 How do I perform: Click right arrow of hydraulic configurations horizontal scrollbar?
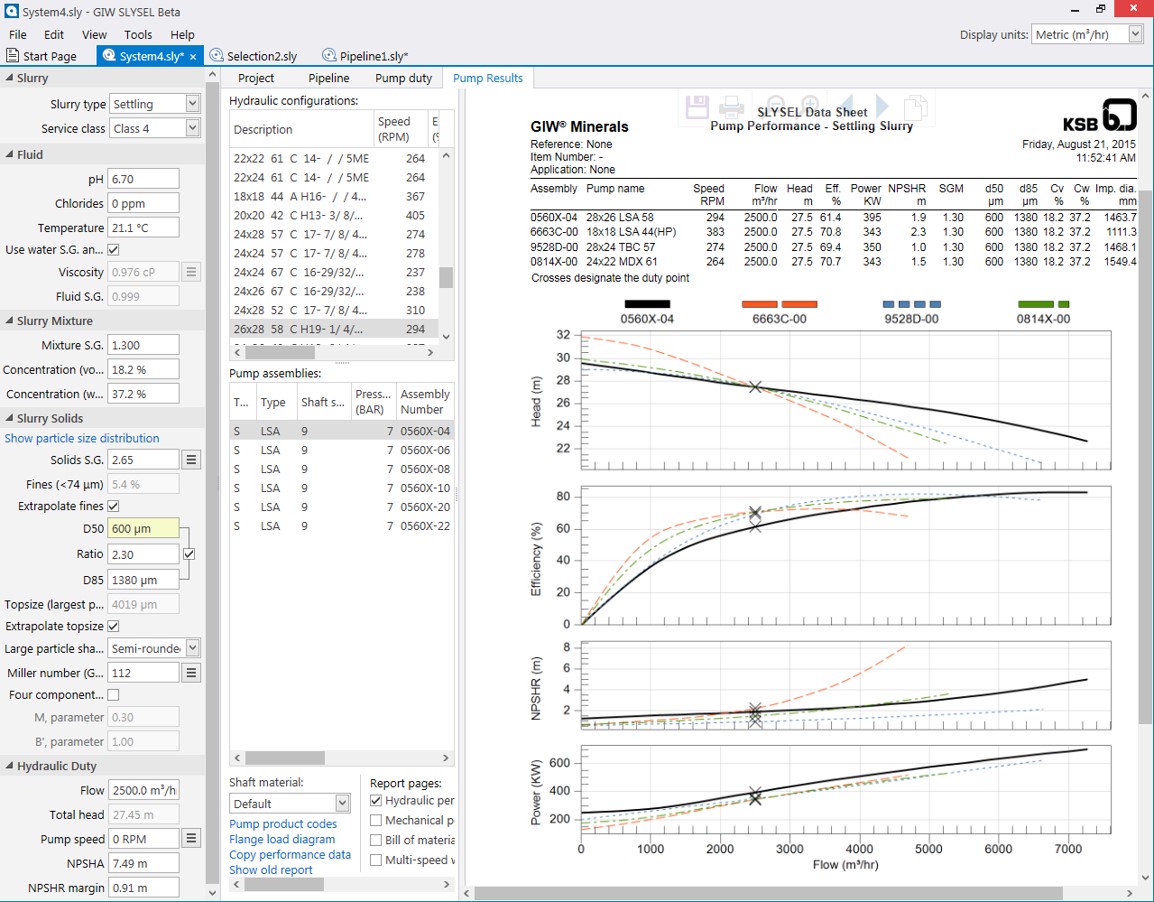click(x=431, y=352)
